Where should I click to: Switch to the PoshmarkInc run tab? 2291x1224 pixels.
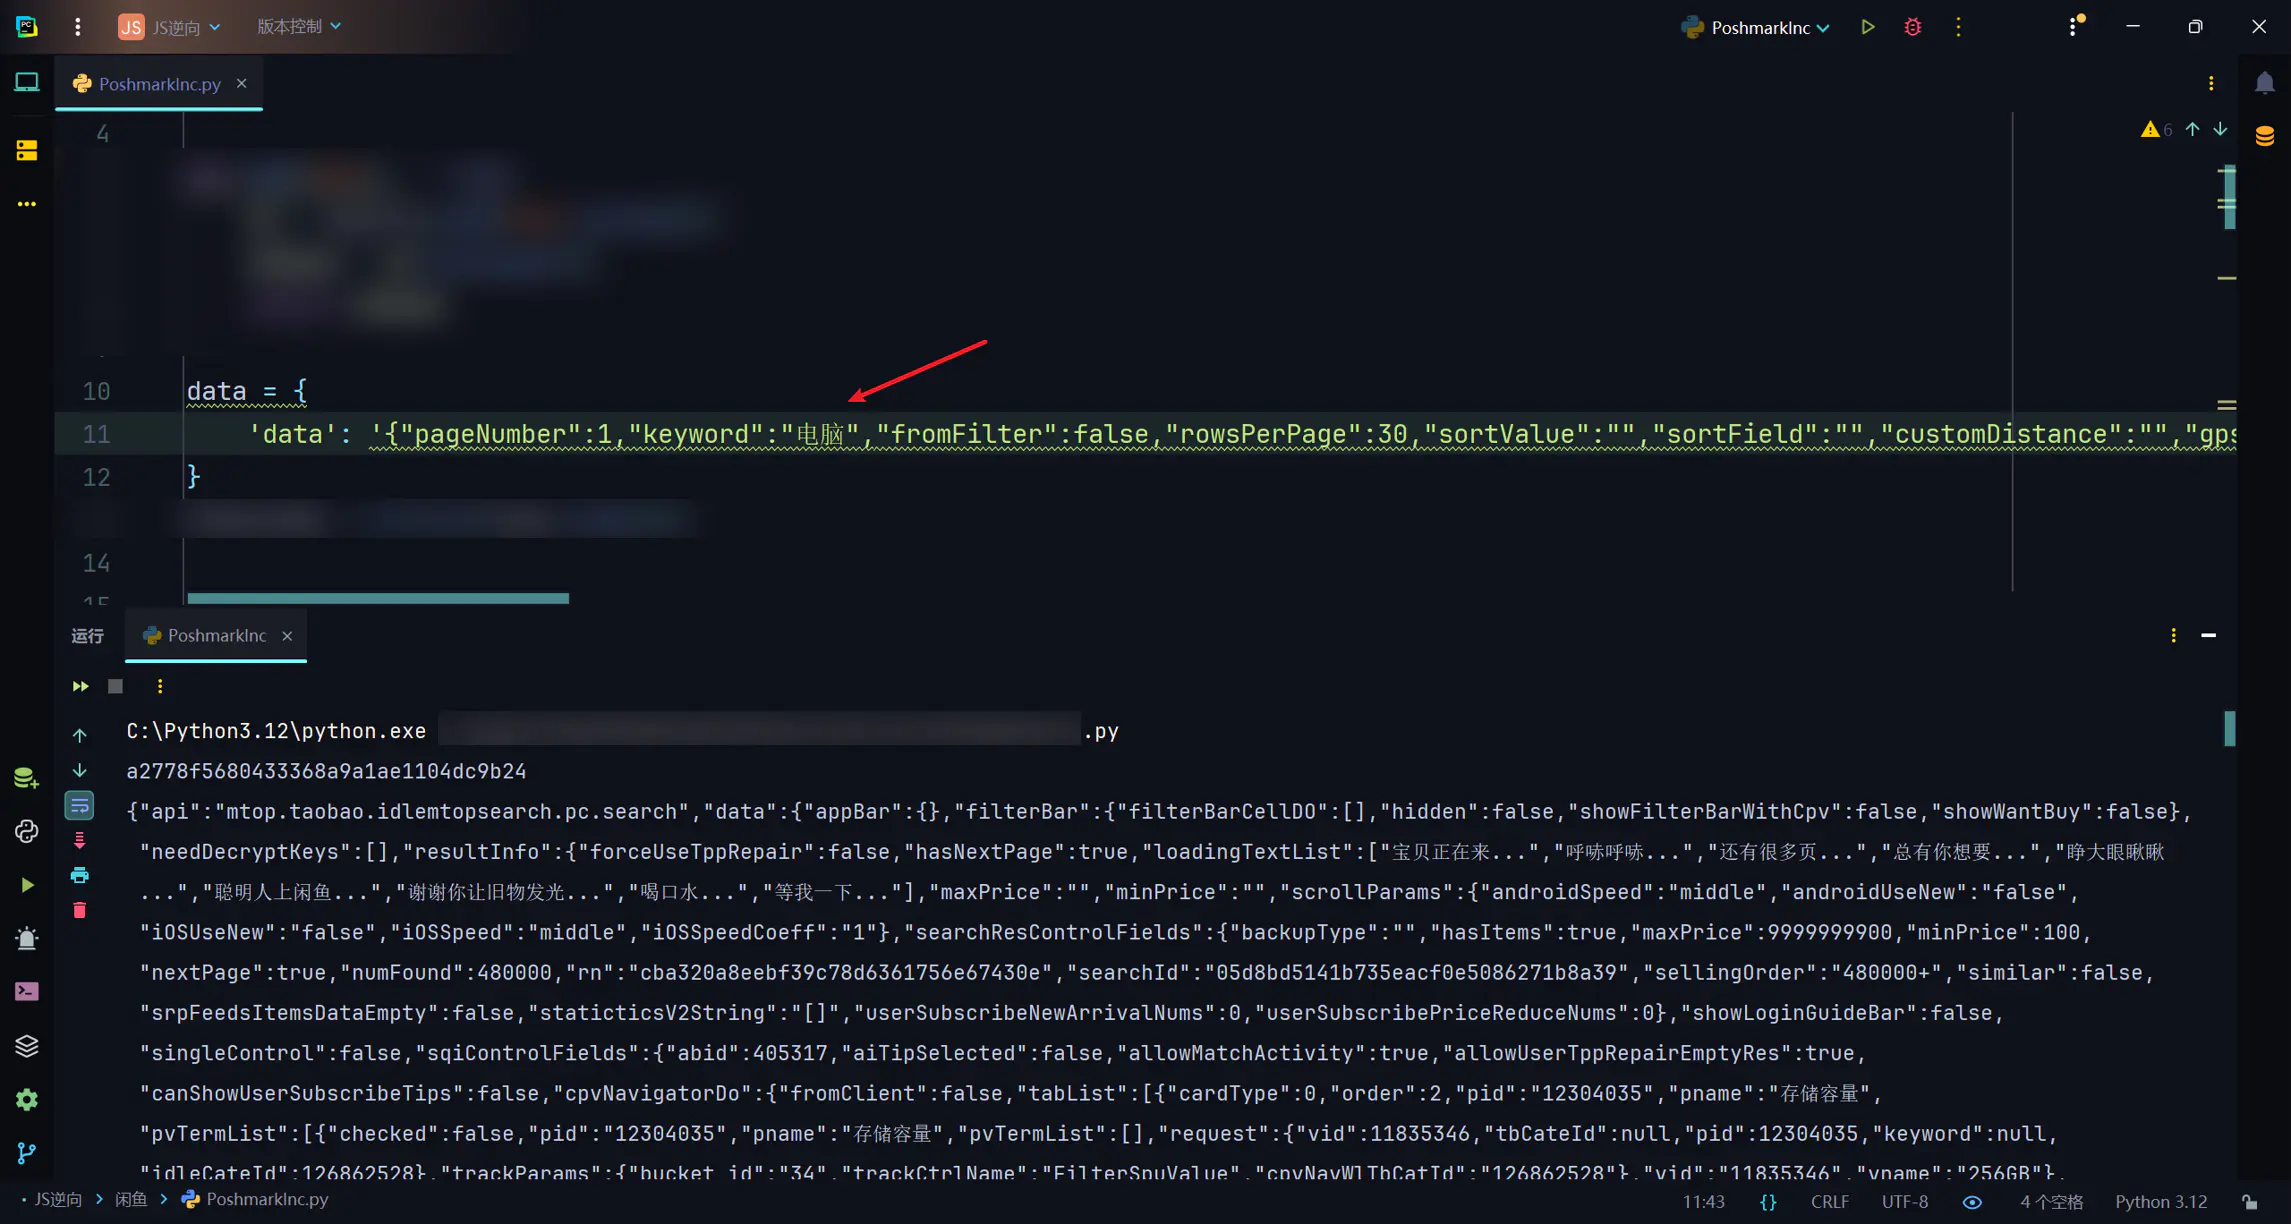tap(216, 636)
